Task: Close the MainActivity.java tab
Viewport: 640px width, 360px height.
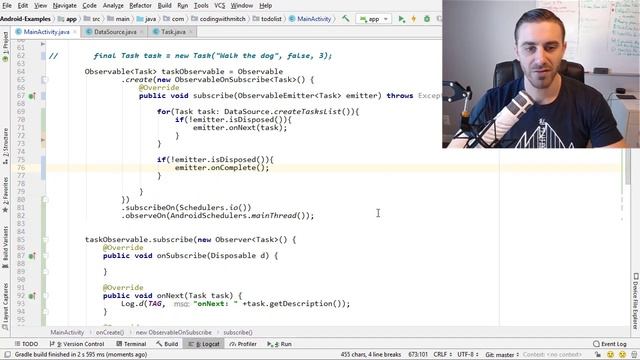Action: [75, 32]
